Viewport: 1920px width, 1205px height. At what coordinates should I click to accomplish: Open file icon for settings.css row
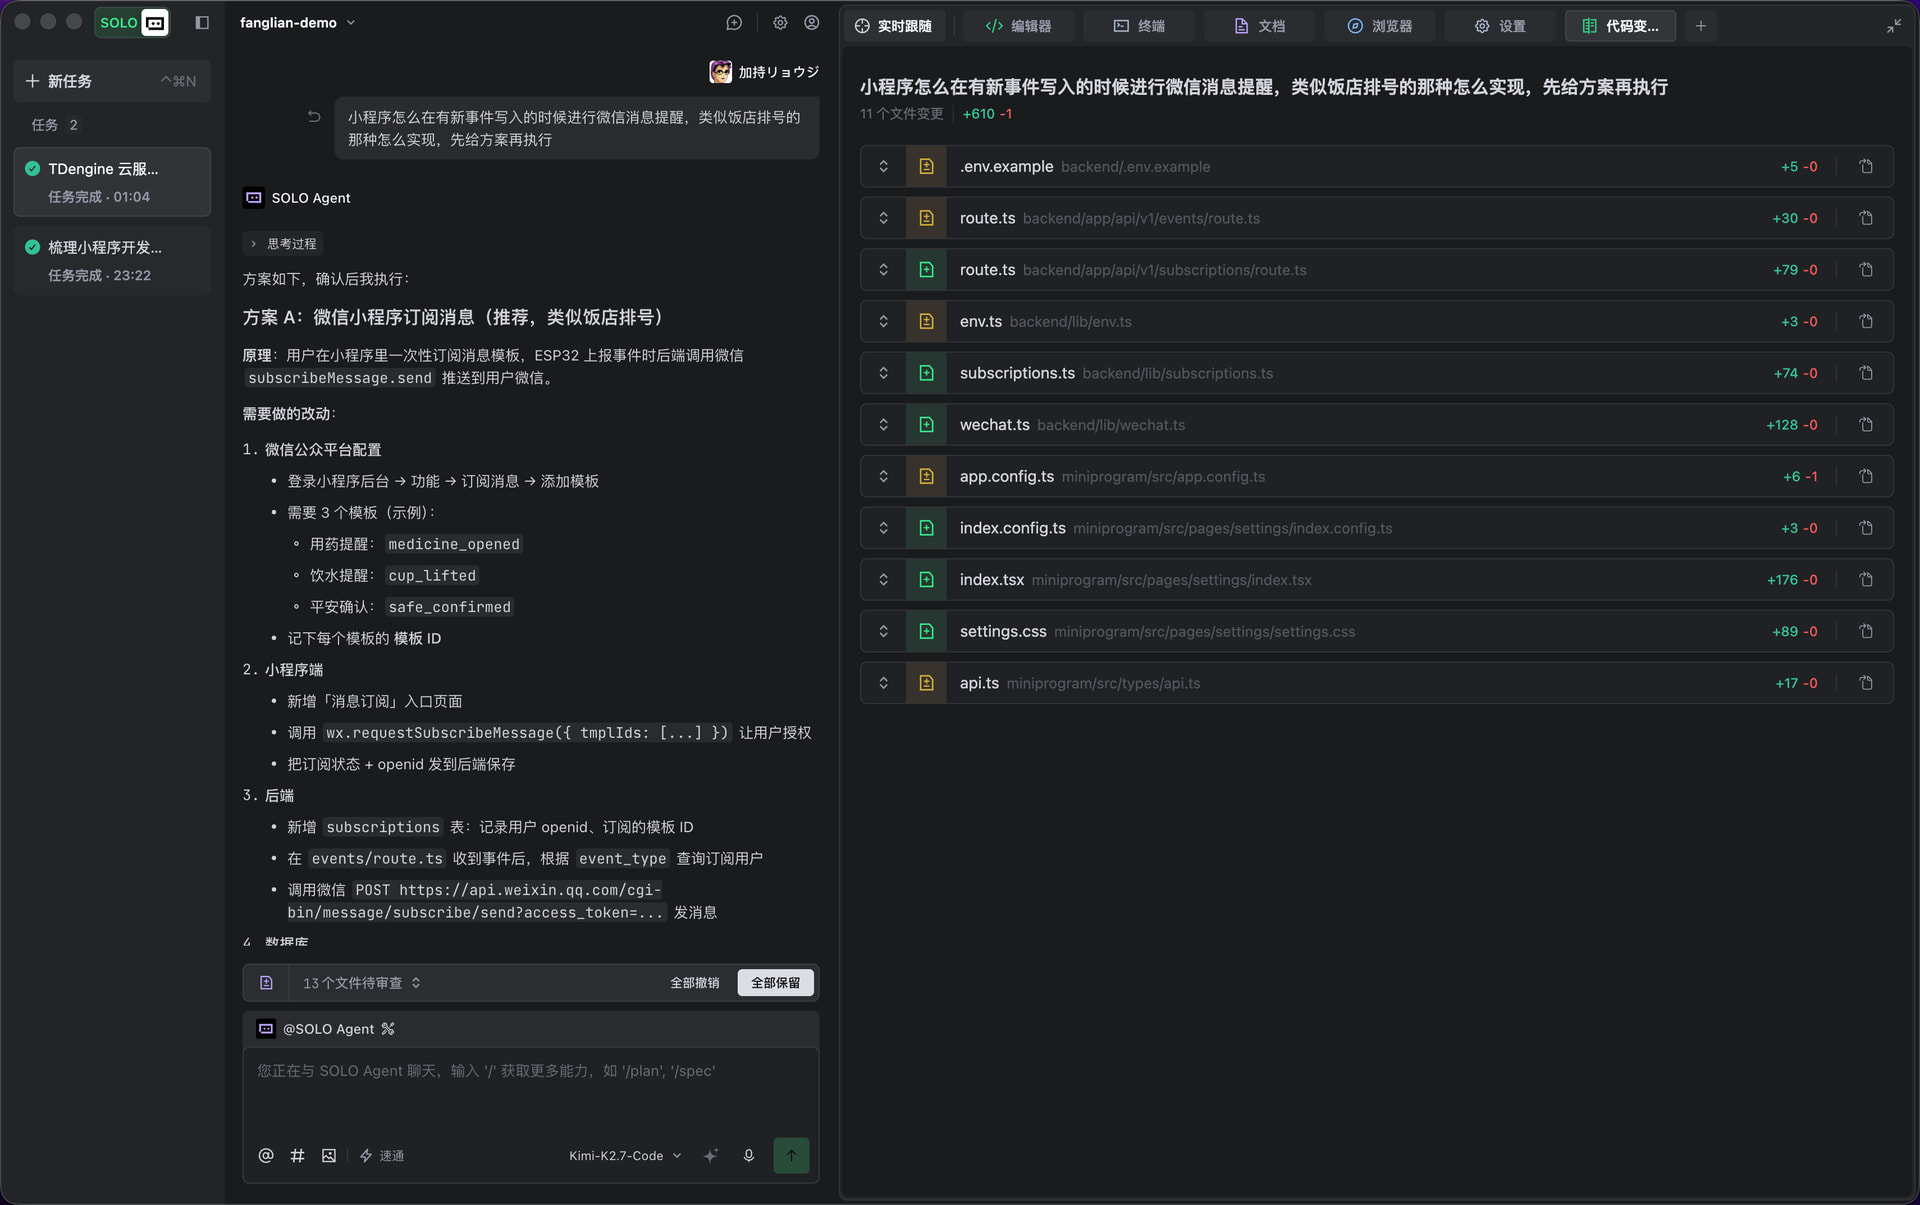click(x=1866, y=632)
